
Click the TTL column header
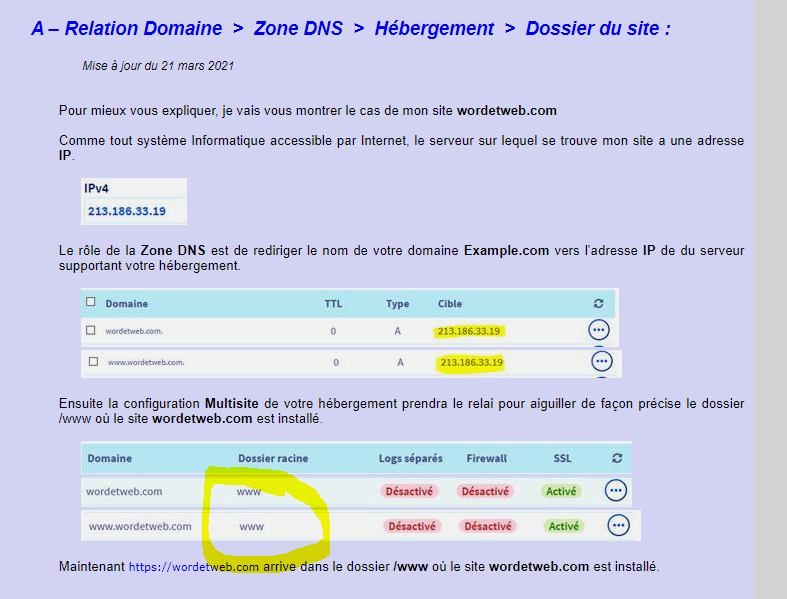(x=333, y=303)
